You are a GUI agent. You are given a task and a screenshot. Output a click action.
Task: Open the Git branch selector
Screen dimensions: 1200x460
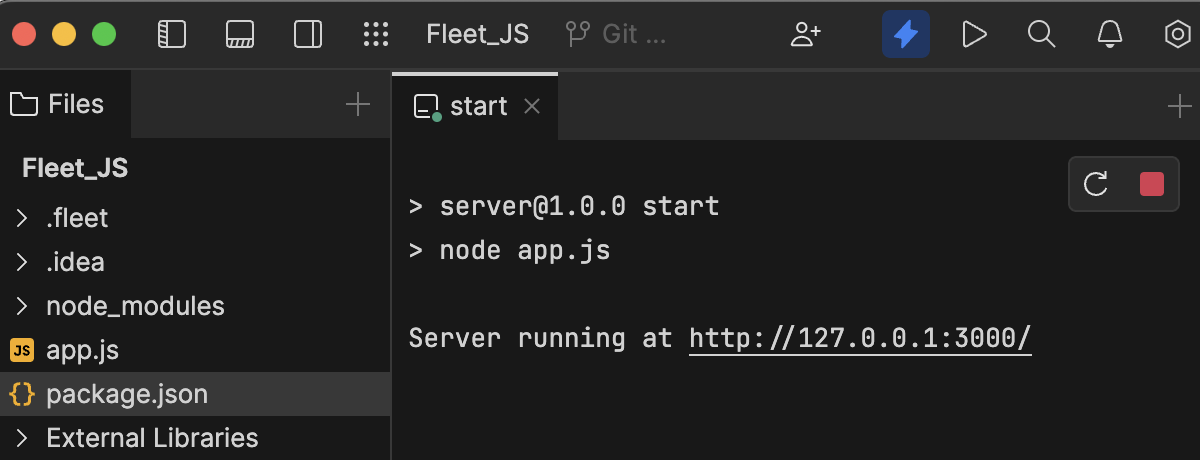point(616,35)
